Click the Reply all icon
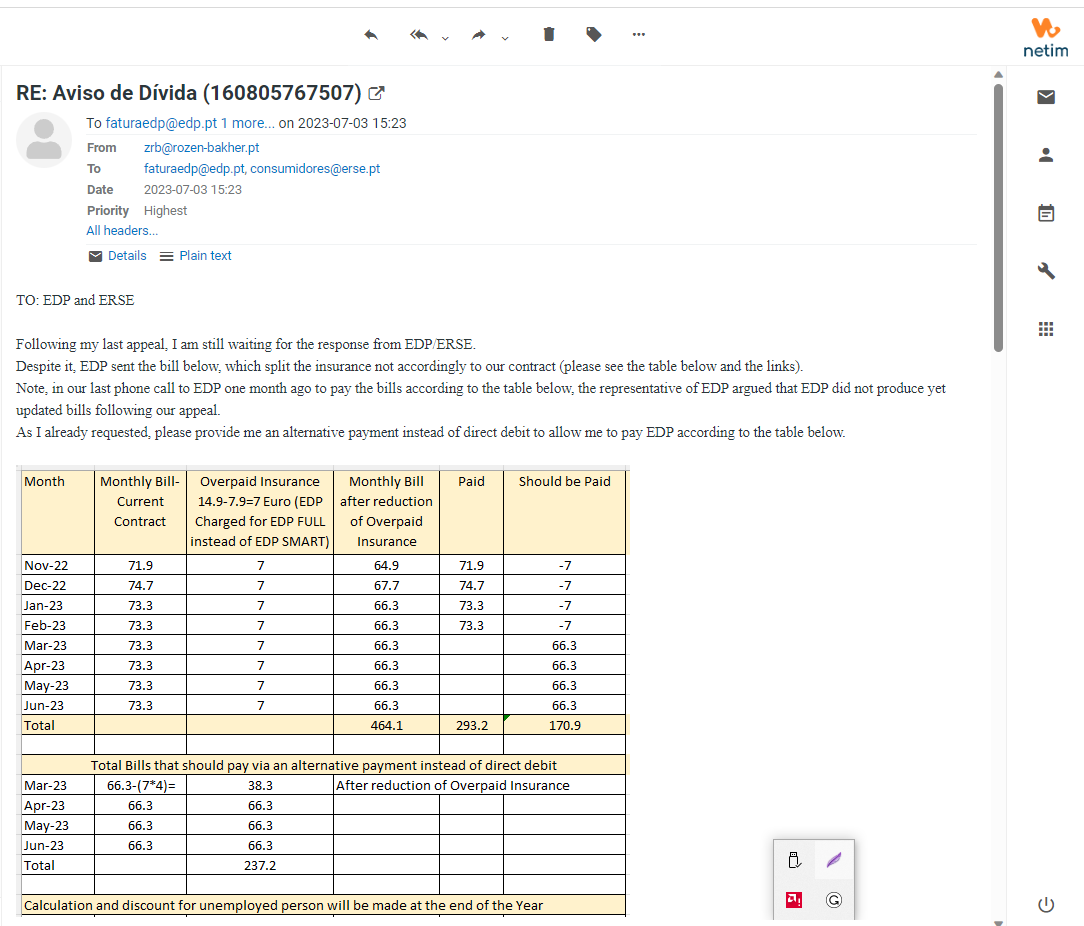Image resolution: width=1084 pixels, height=926 pixels. 419,35
